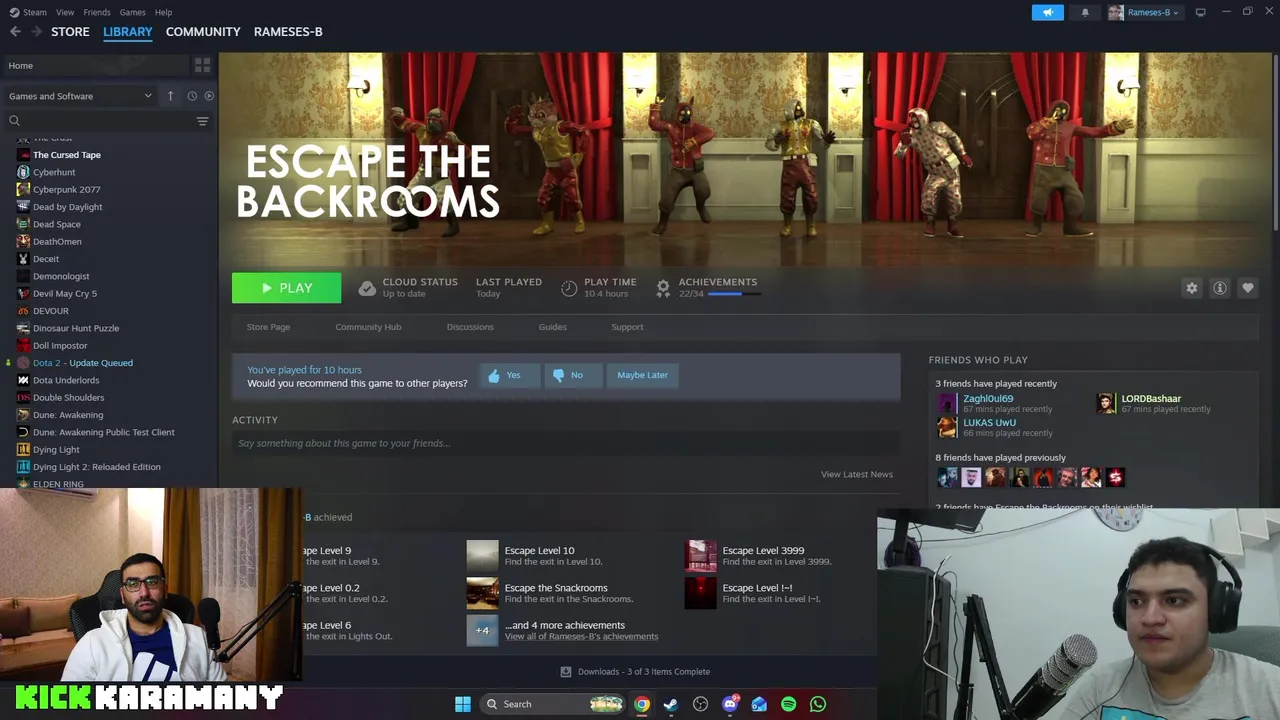The width and height of the screenshot is (1280, 720).
Task: Open the View menu
Action: [x=65, y=12]
